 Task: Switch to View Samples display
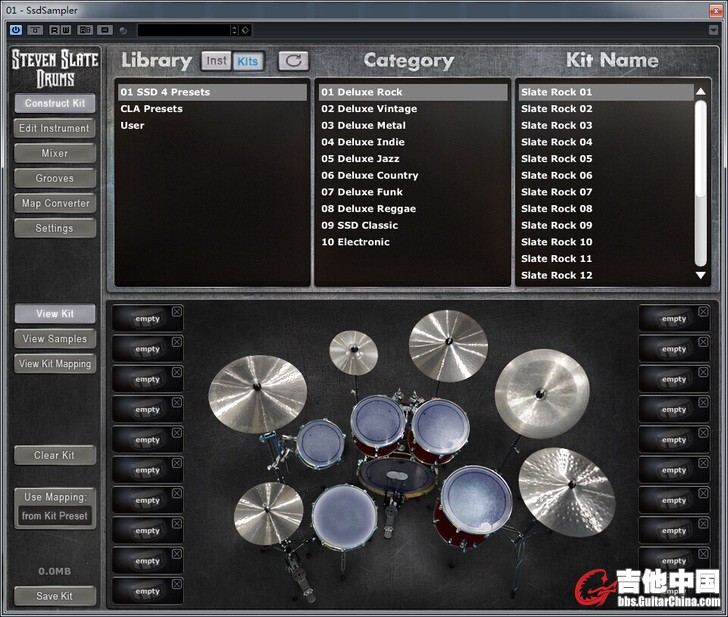point(55,339)
